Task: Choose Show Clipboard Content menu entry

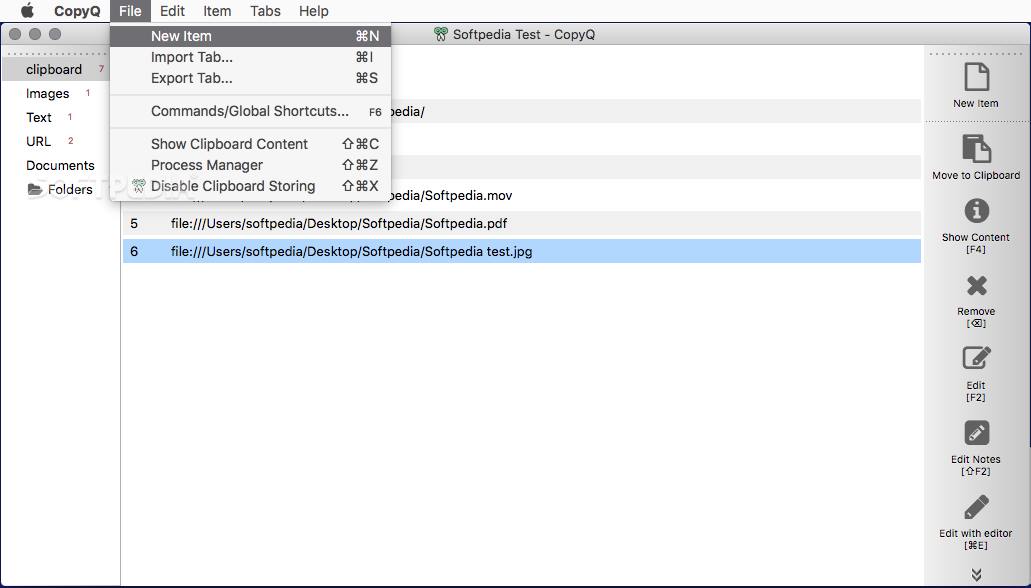Action: [x=251, y=144]
